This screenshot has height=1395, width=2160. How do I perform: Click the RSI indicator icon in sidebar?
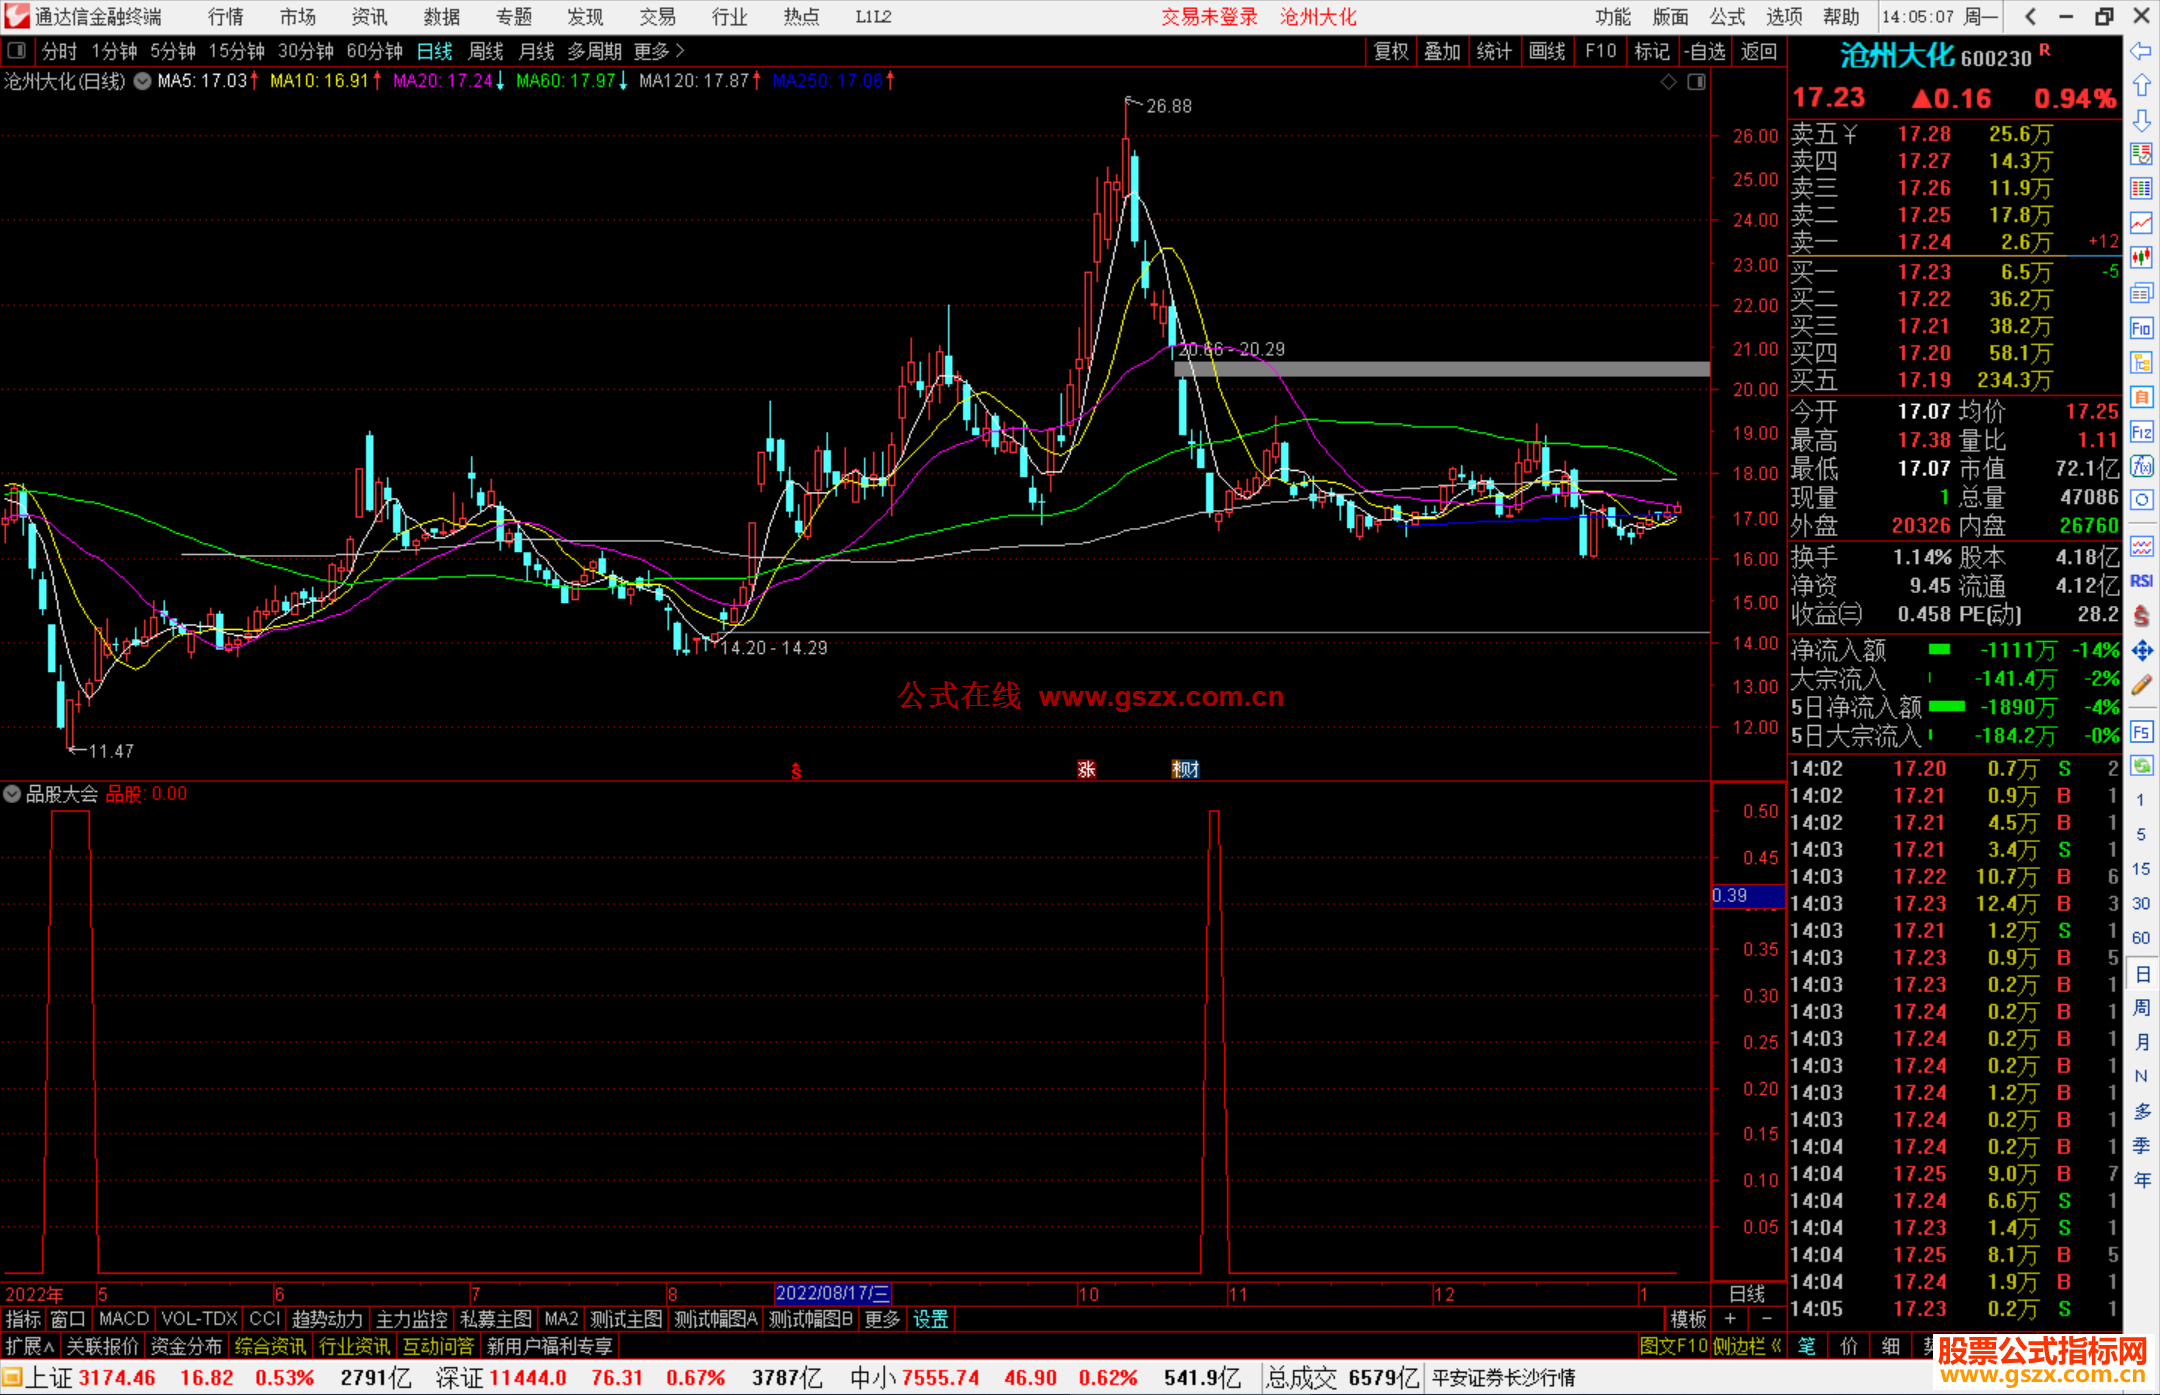2141,581
